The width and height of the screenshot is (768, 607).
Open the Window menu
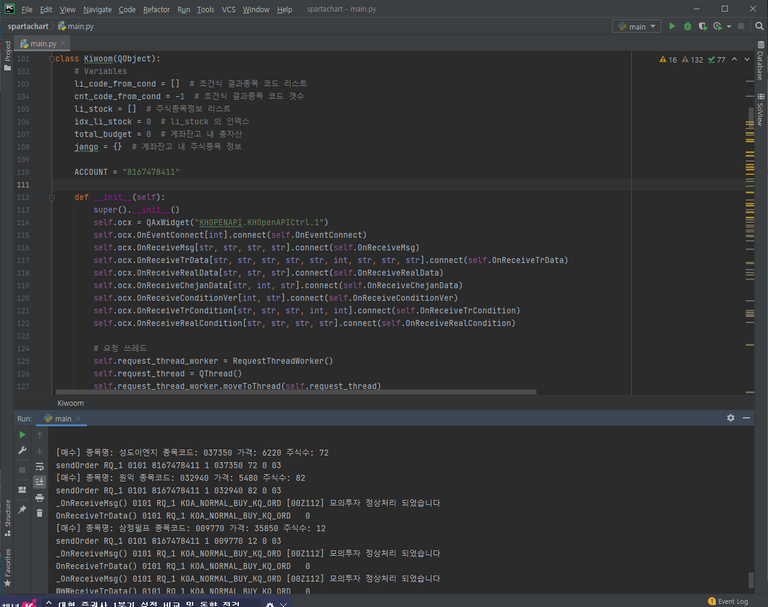[x=256, y=9]
